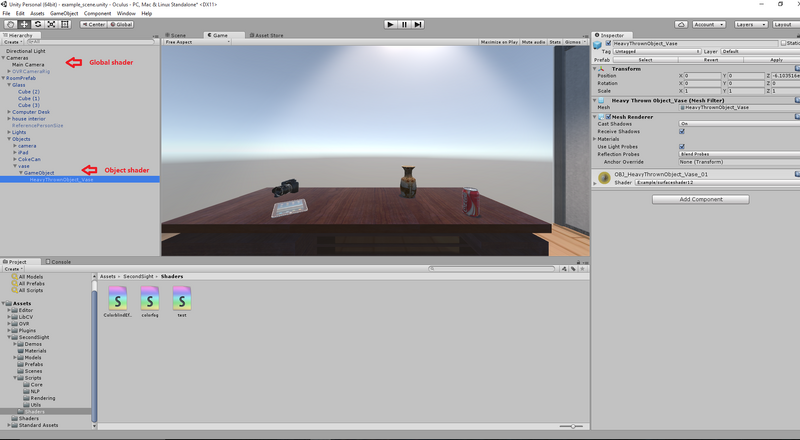The height and width of the screenshot is (440, 800).
Task: Select the Hand tool in toolbar
Action: coord(10,24)
